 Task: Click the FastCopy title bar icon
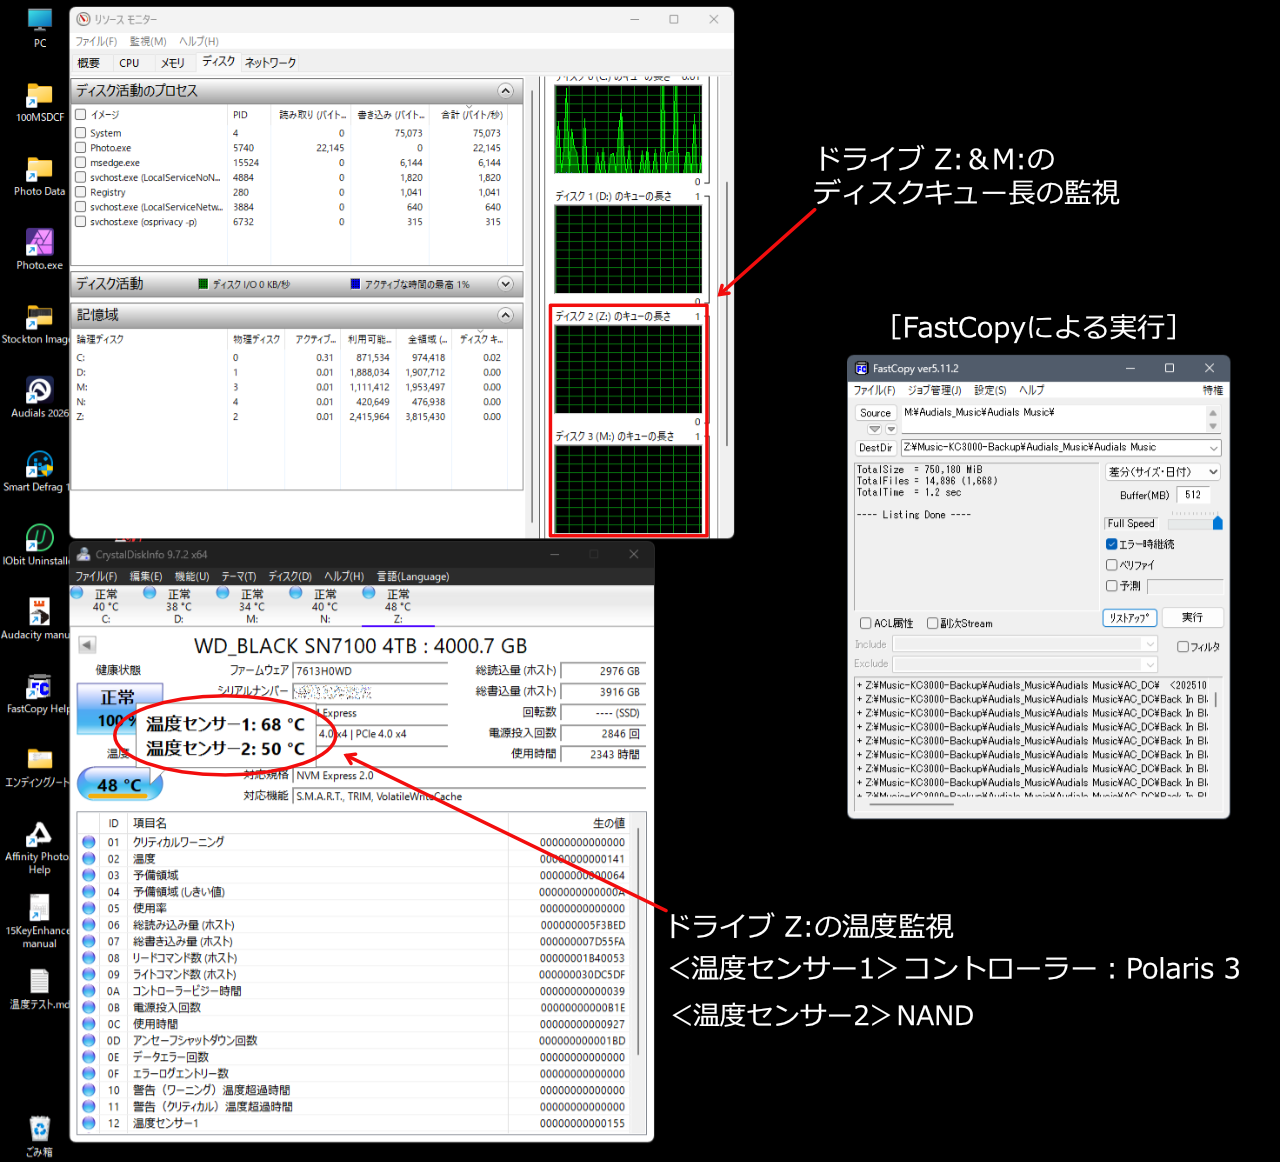861,368
